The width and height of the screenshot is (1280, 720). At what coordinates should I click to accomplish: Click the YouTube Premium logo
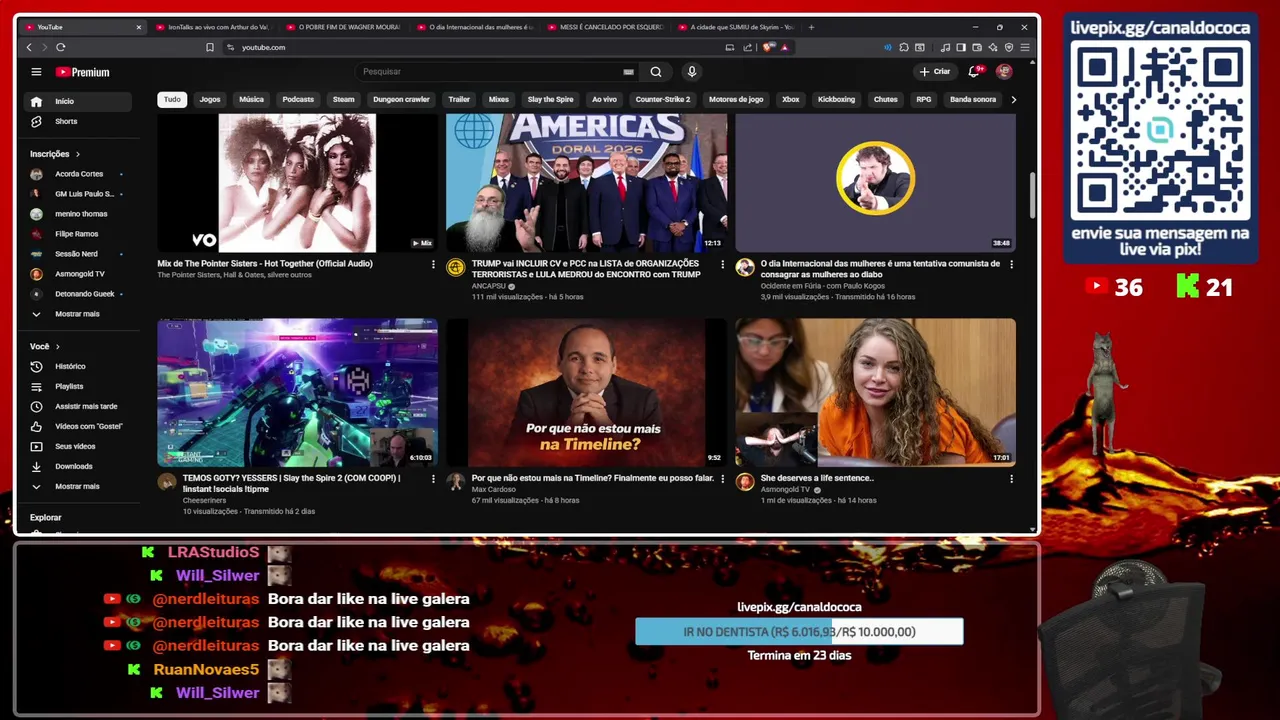click(x=83, y=72)
